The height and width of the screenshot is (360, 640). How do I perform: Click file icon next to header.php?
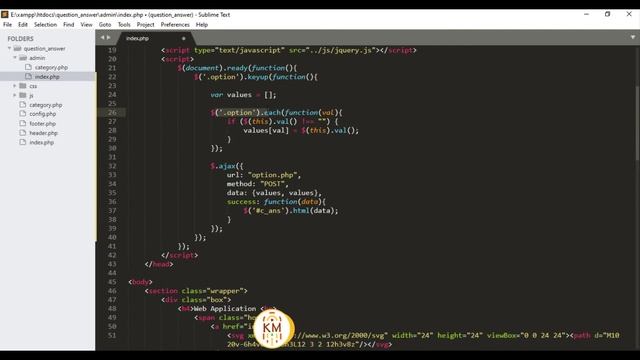tap(23, 133)
